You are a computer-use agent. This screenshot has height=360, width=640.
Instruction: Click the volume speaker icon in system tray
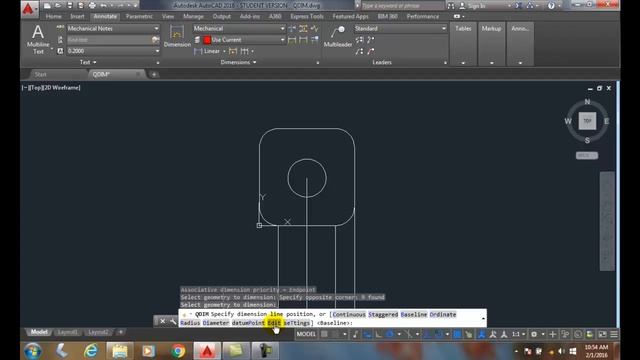[562, 351]
